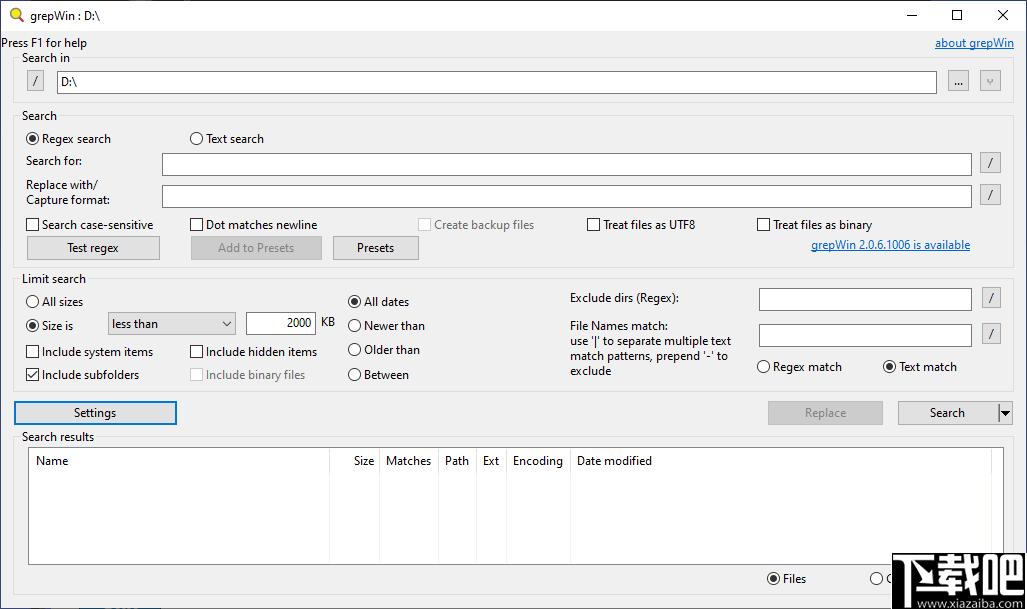Viewport: 1027px width, 609px height.
Task: Expand the search path history dropdown arrow
Action: [990, 81]
